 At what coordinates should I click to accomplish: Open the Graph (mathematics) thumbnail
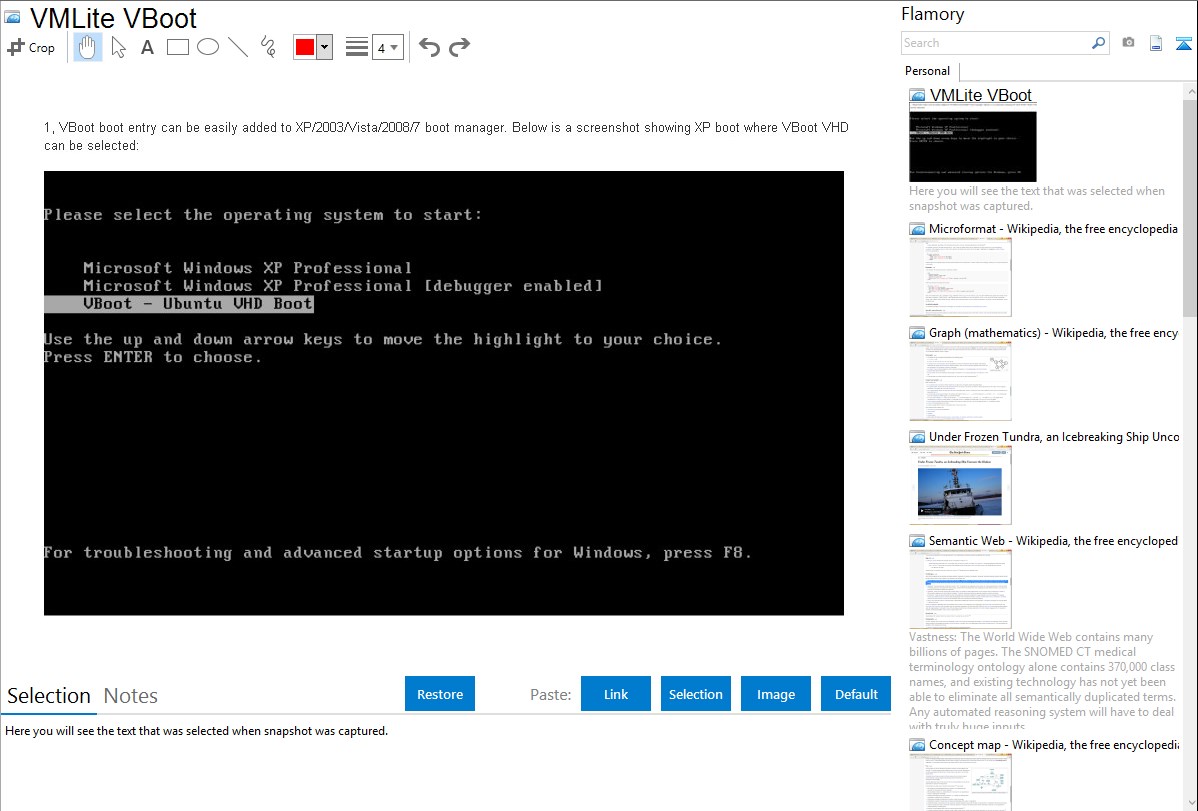pos(960,381)
